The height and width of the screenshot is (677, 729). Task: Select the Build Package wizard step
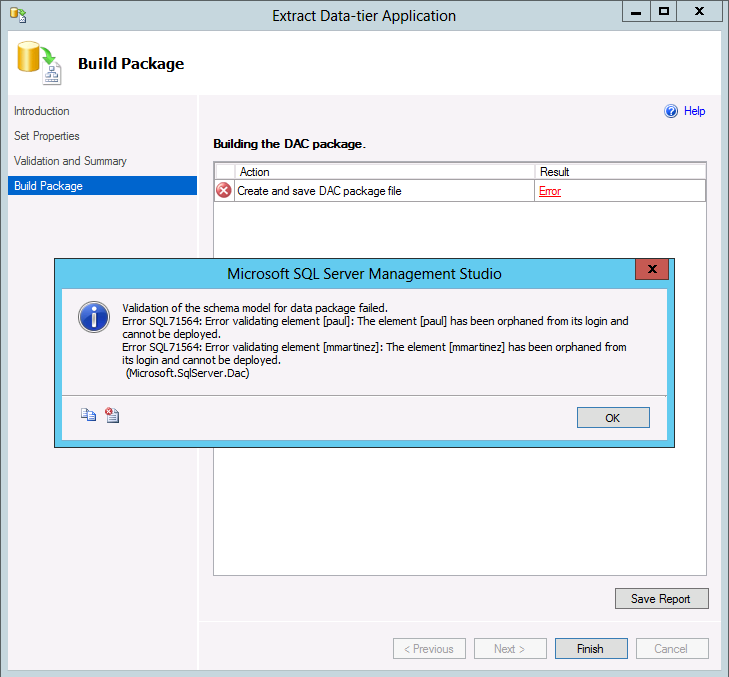[x=102, y=186]
